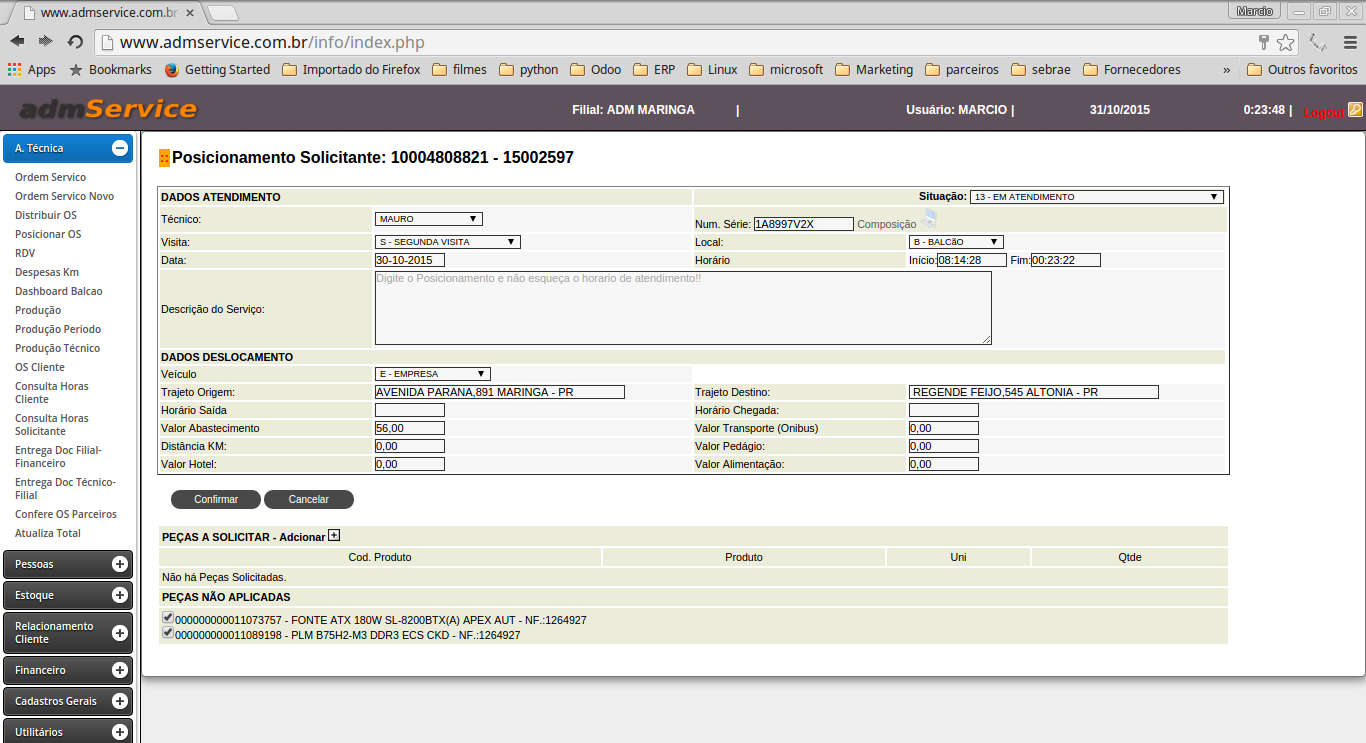Screen dimensions: 1366x743
Task: Uncheck the FONTE ATX 180W part checkbox
Action: [168, 618]
